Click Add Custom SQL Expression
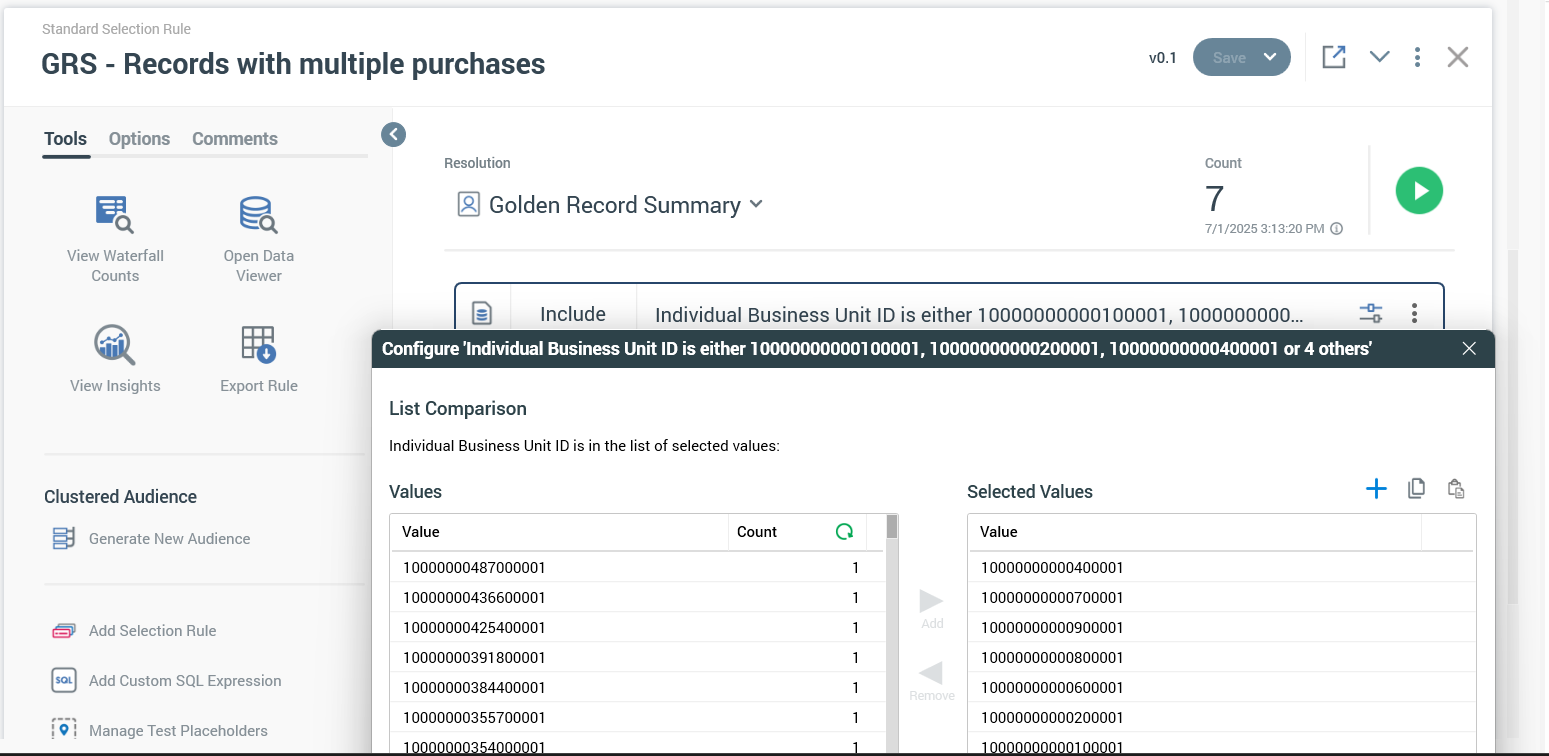The width and height of the screenshot is (1549, 756). tap(185, 681)
